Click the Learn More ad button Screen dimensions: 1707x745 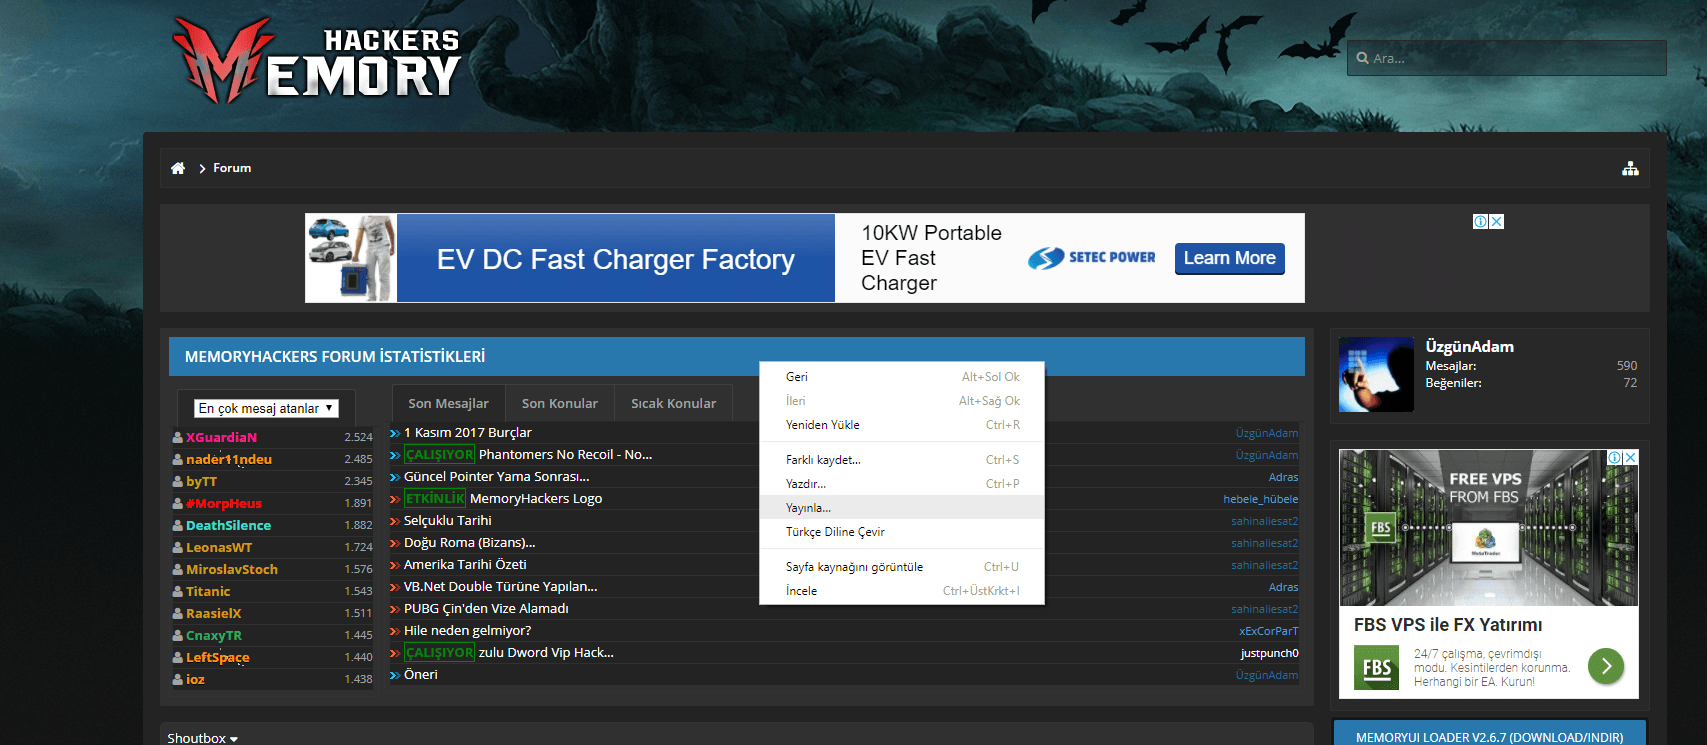coord(1230,258)
